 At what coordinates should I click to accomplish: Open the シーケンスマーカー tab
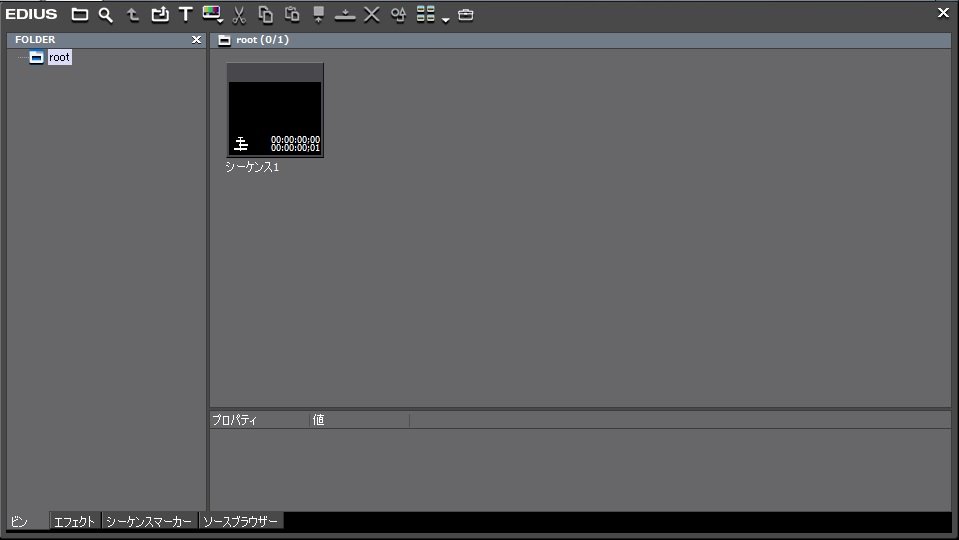point(150,521)
